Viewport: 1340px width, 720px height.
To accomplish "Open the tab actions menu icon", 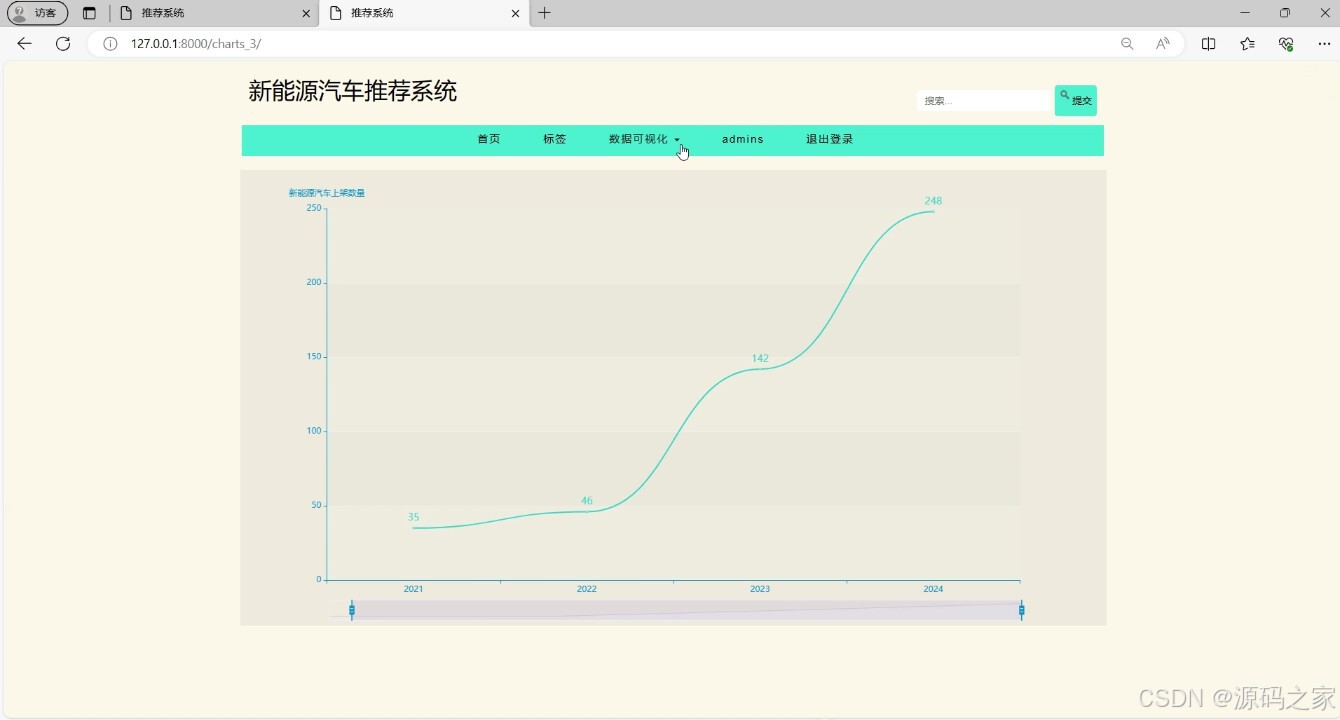I will tap(89, 13).
